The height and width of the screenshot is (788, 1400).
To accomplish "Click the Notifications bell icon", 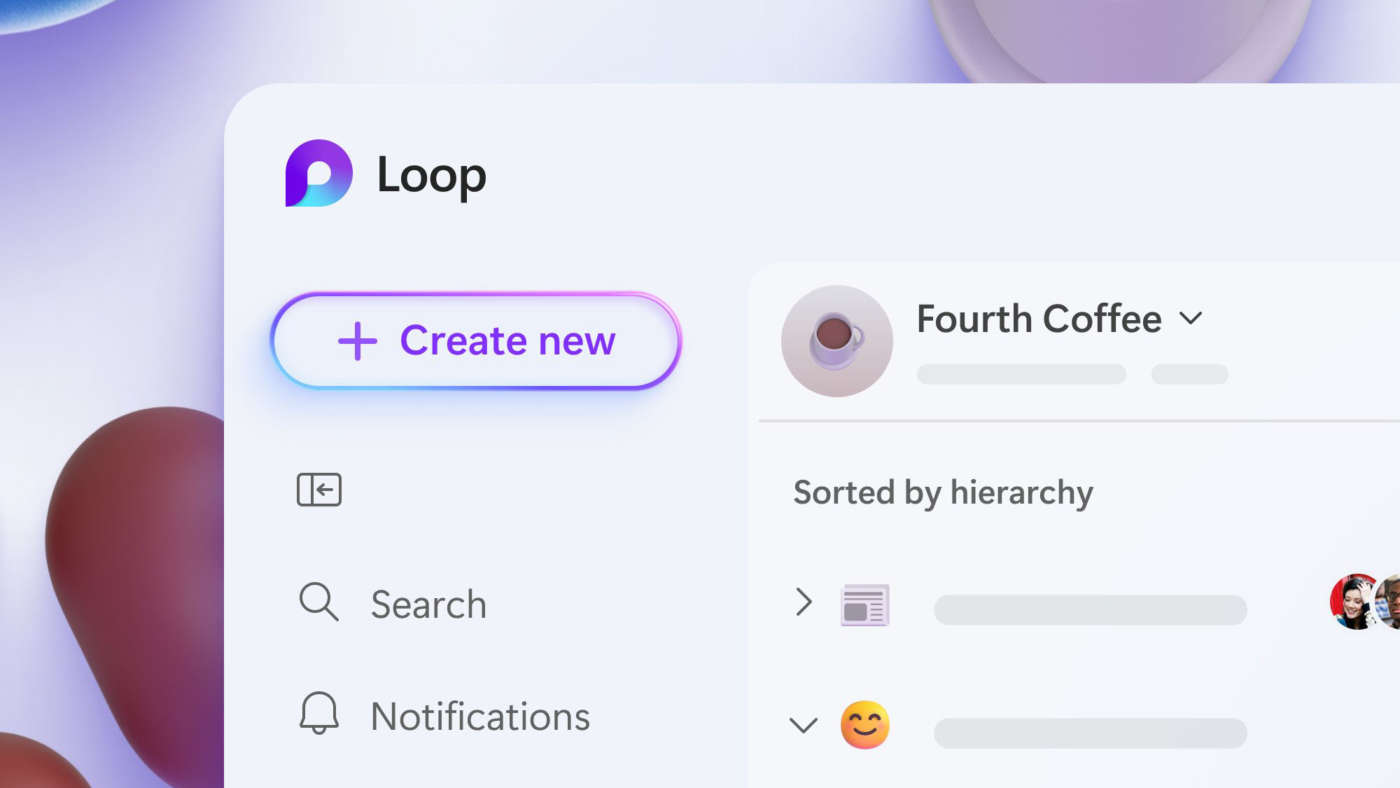I will coord(319,715).
